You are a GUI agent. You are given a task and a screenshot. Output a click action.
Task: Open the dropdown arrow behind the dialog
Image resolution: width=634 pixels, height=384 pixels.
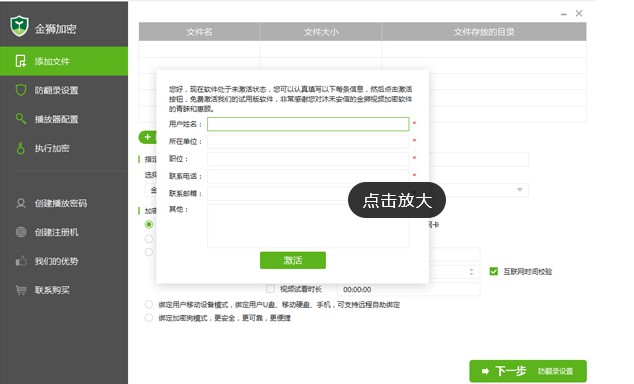click(520, 190)
